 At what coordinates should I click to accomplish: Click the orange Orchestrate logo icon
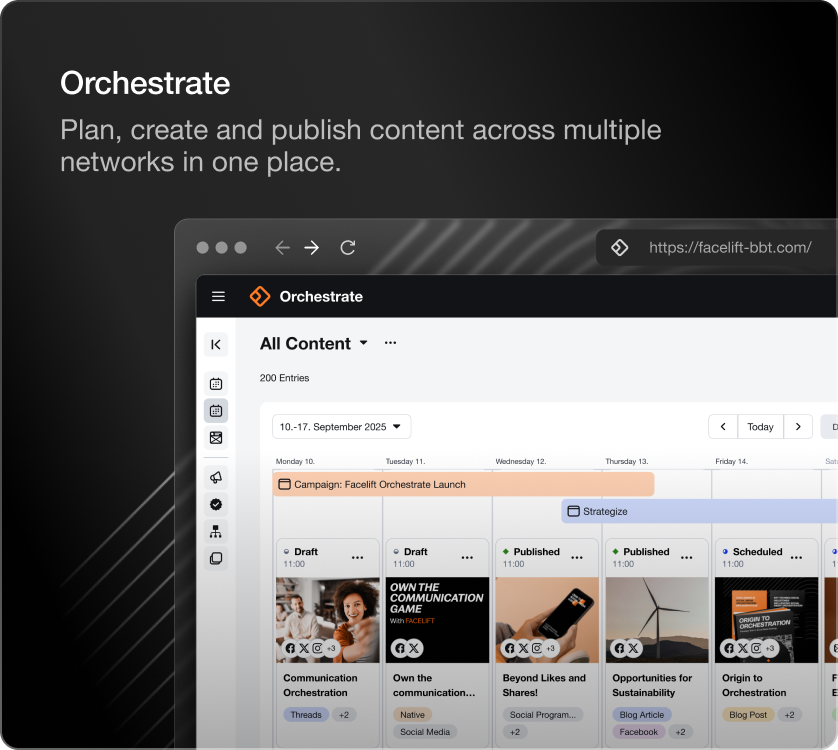[x=260, y=296]
